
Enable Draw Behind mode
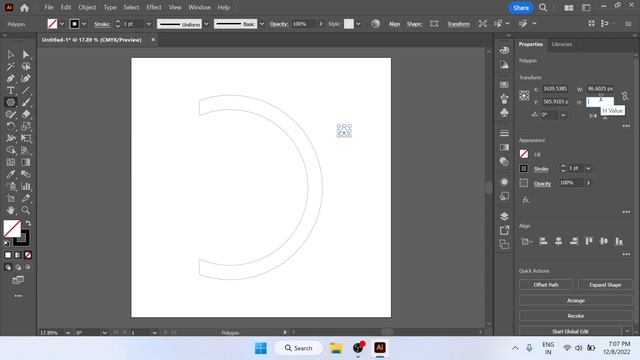(18, 267)
